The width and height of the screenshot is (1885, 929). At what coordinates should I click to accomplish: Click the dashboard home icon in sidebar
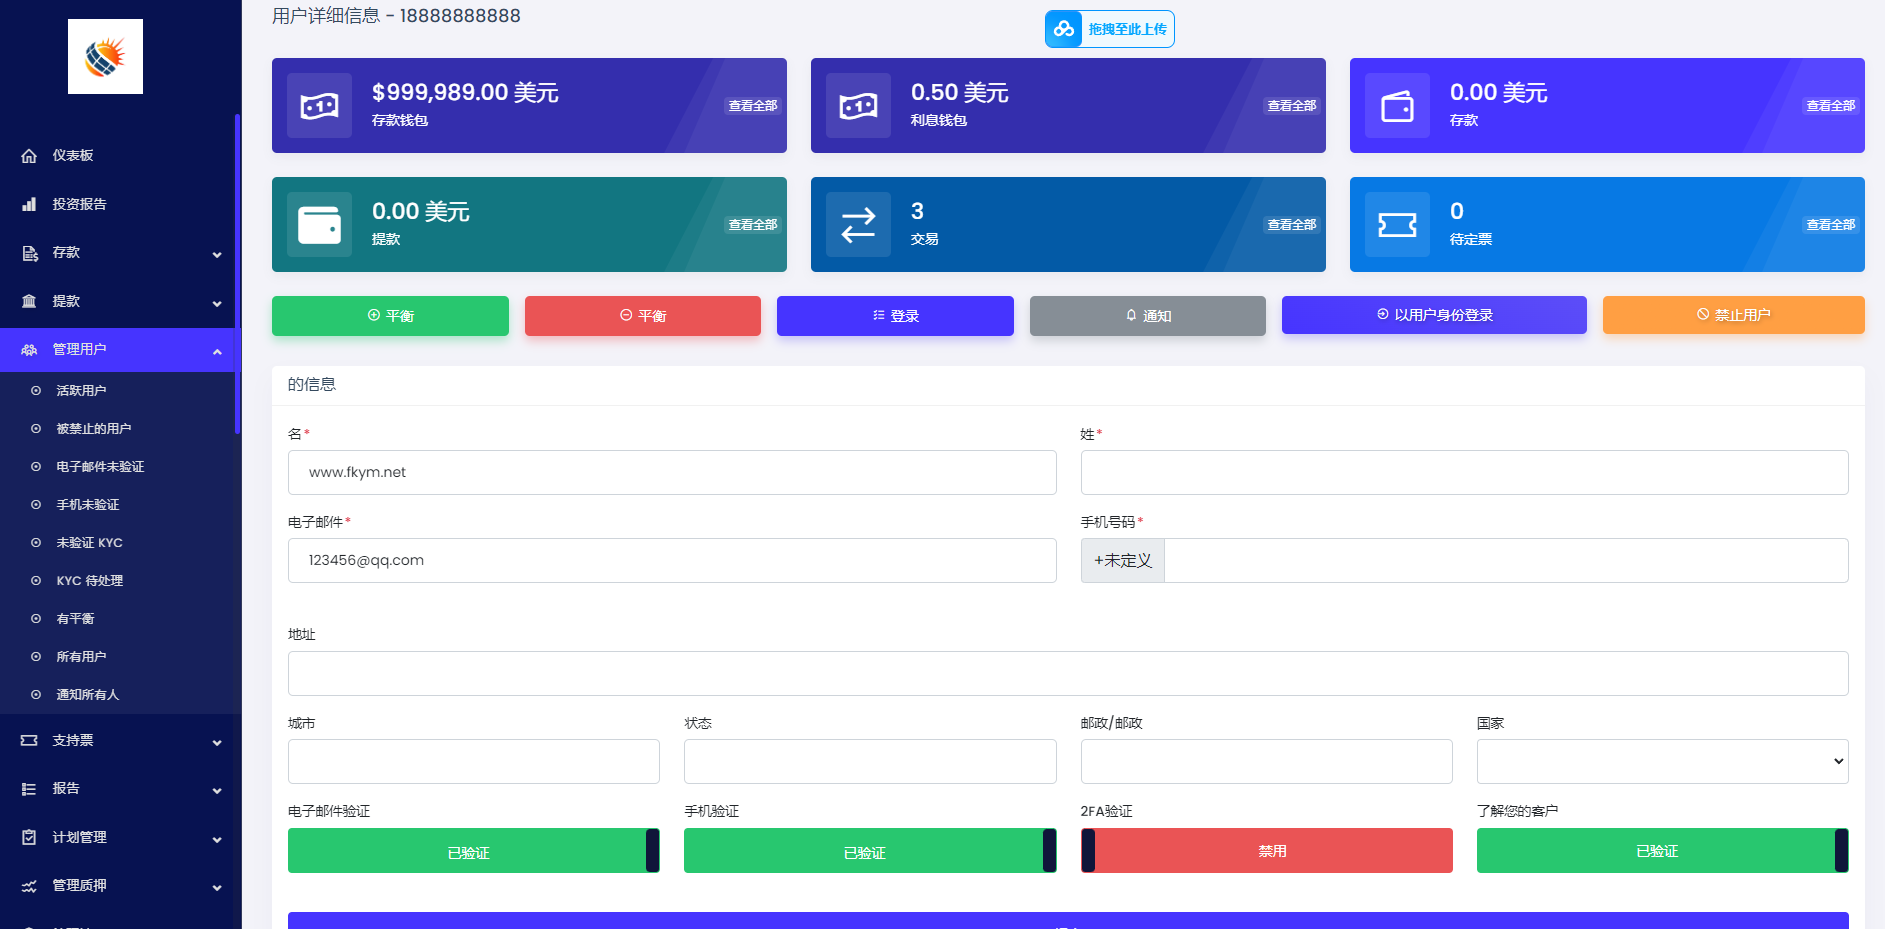29,156
